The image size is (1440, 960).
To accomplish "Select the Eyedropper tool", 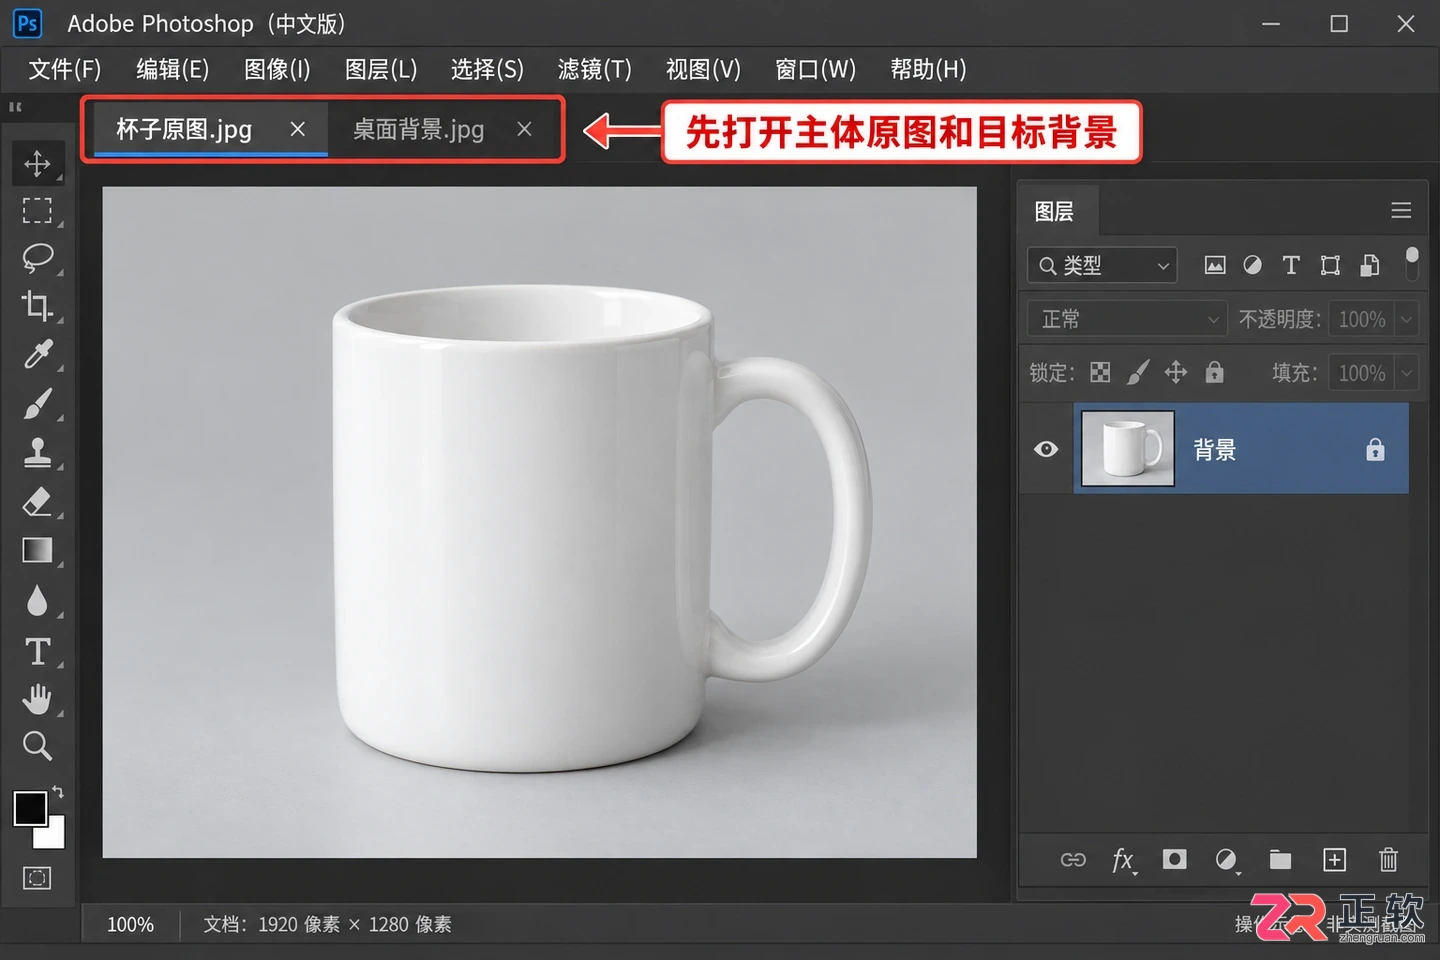I will click(x=37, y=354).
